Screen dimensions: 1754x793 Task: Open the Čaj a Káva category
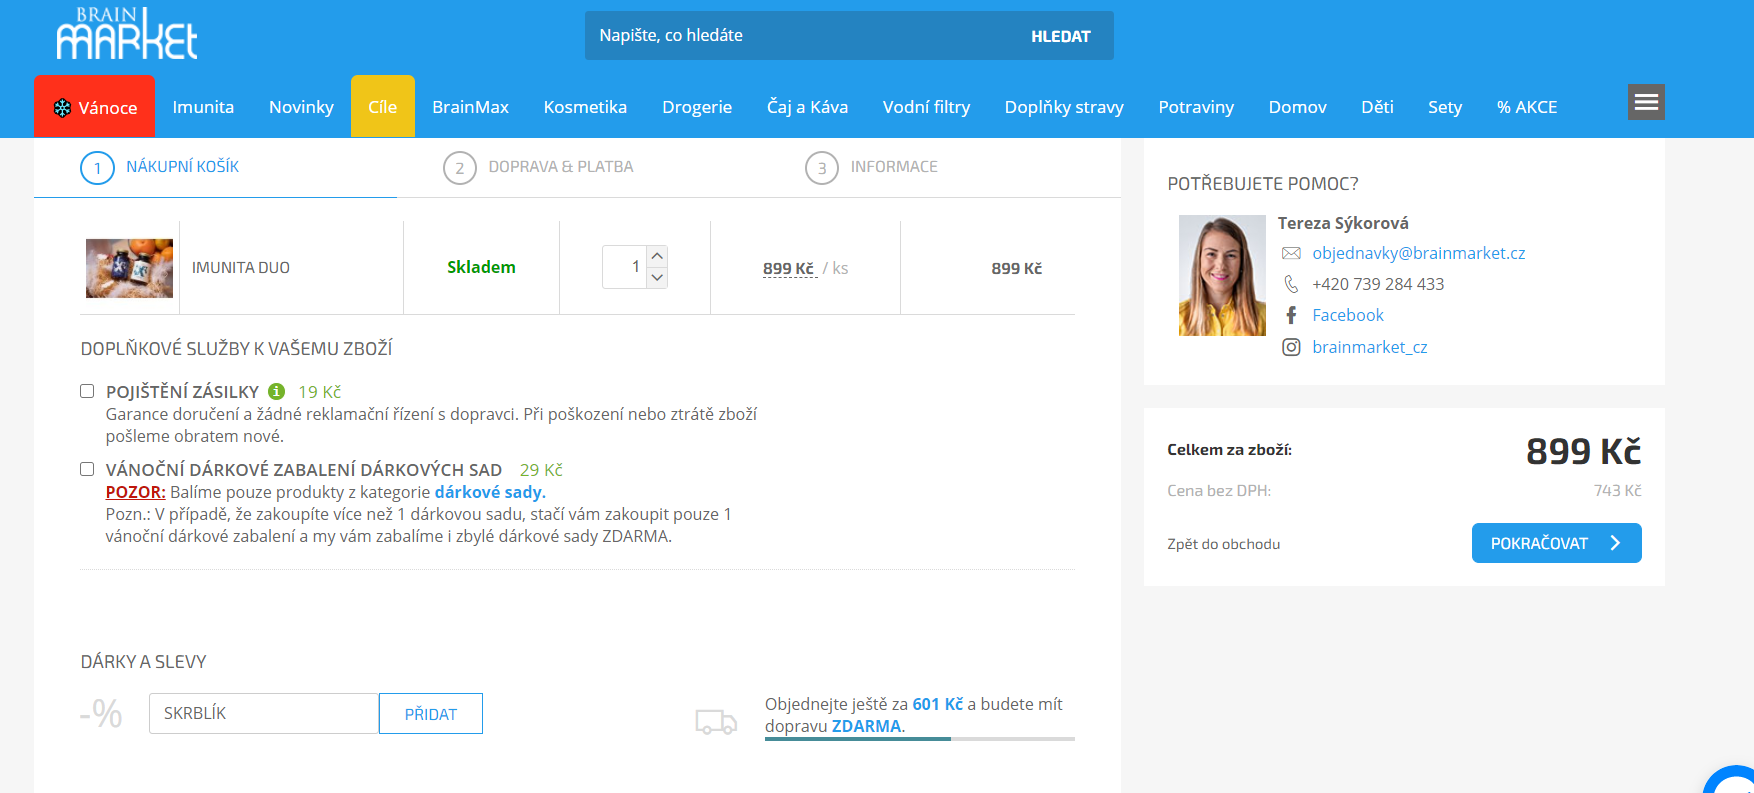(x=807, y=107)
